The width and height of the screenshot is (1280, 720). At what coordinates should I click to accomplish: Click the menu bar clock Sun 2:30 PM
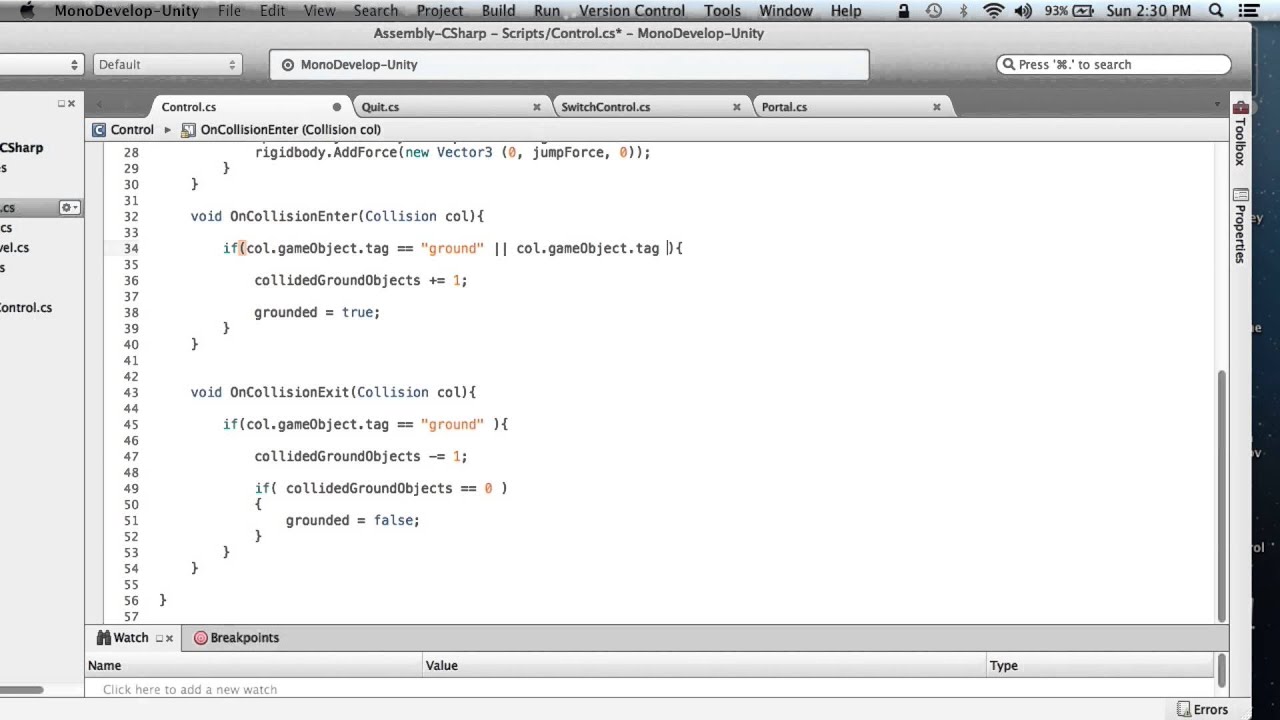1150,11
